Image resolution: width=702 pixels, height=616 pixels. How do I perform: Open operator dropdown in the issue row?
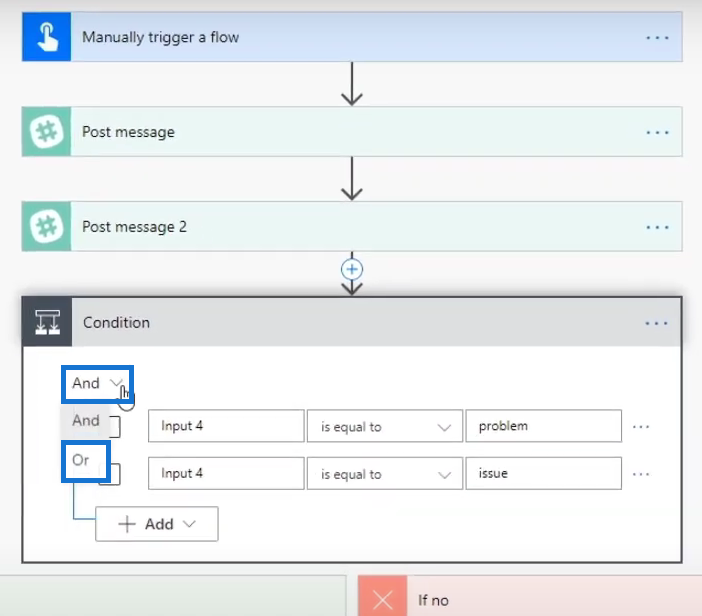click(385, 474)
